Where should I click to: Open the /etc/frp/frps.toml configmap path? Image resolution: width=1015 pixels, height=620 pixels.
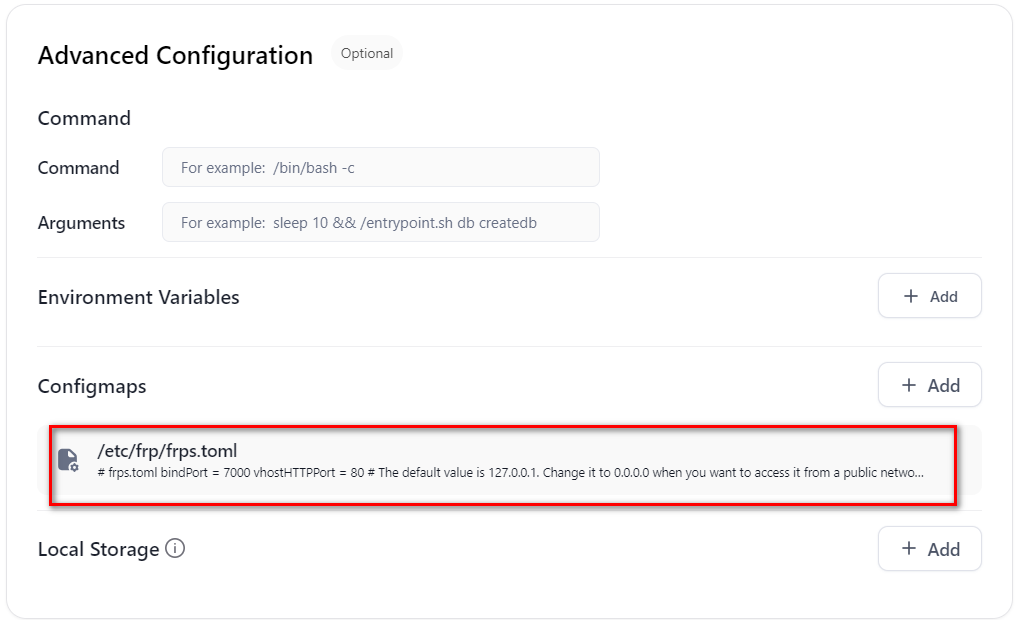click(167, 450)
